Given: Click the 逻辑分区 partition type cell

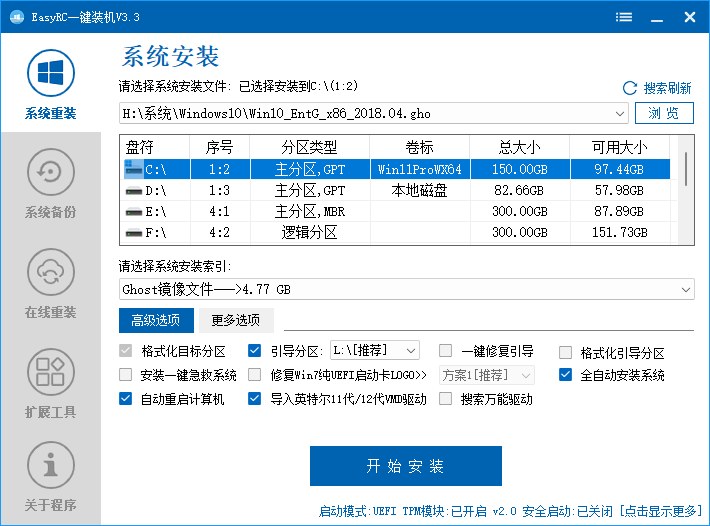Looking at the screenshot, I should (310, 233).
